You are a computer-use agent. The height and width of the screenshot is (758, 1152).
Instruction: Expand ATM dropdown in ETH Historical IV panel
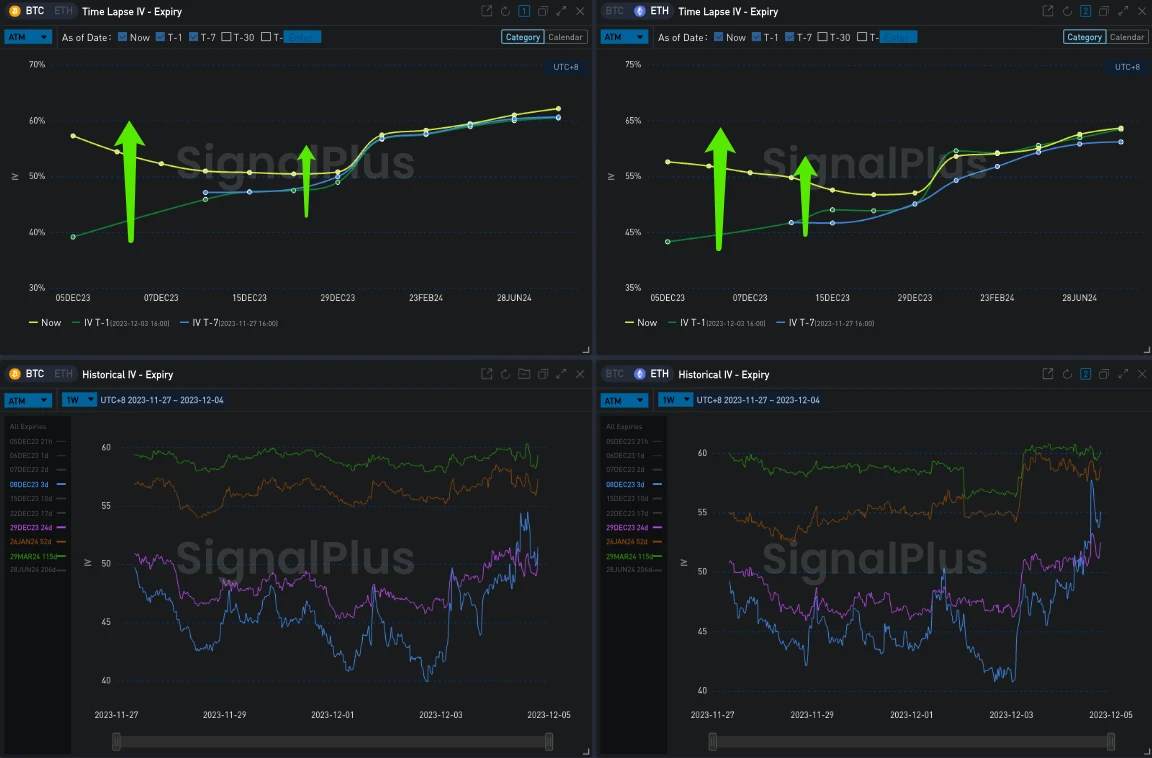coord(624,400)
